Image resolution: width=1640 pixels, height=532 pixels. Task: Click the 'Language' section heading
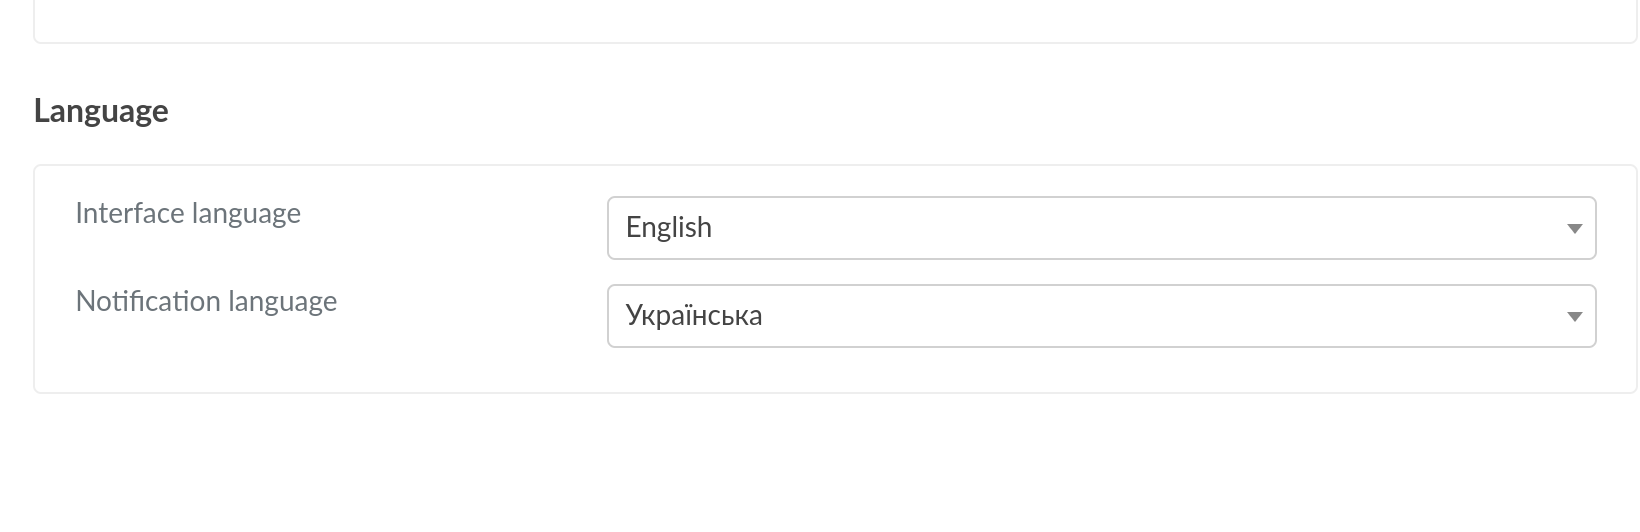pyautogui.click(x=101, y=111)
